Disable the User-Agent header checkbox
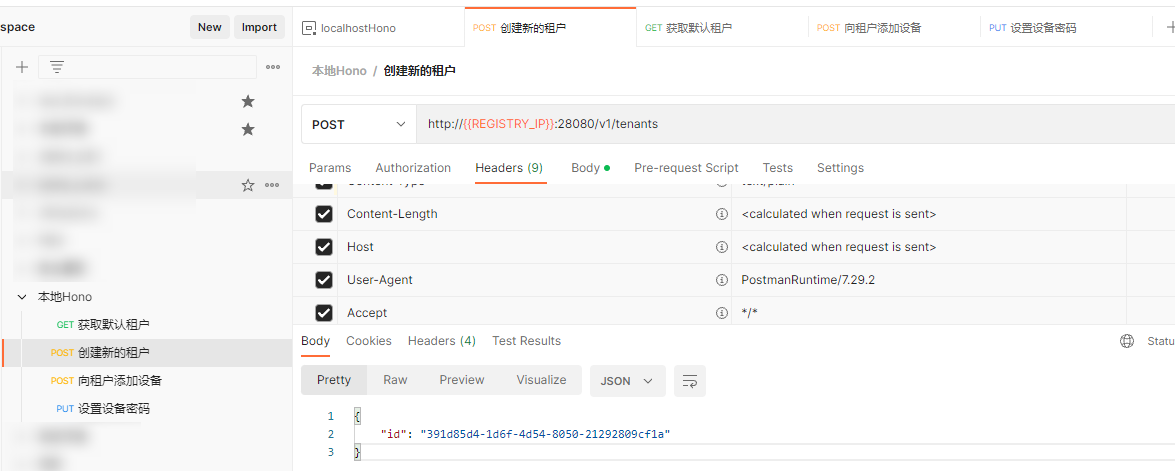Screen dimensions: 1175x471 [x=324, y=280]
